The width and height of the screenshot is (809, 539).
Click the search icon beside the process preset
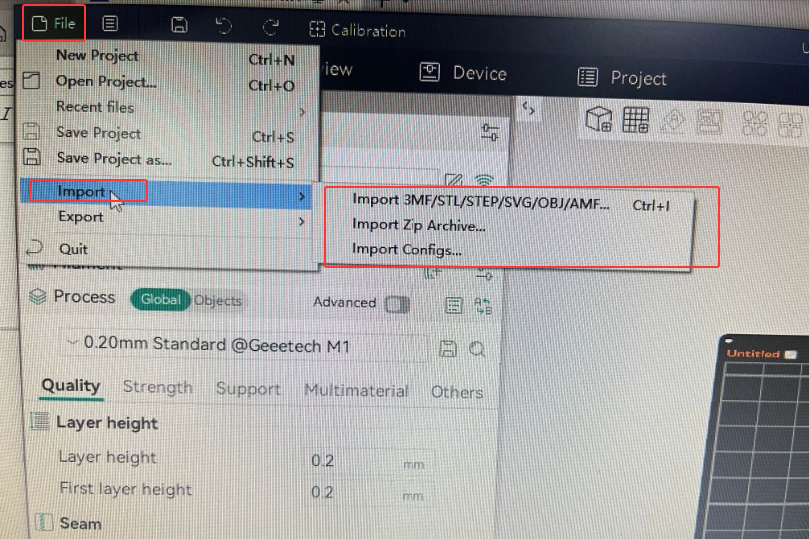[x=477, y=349]
